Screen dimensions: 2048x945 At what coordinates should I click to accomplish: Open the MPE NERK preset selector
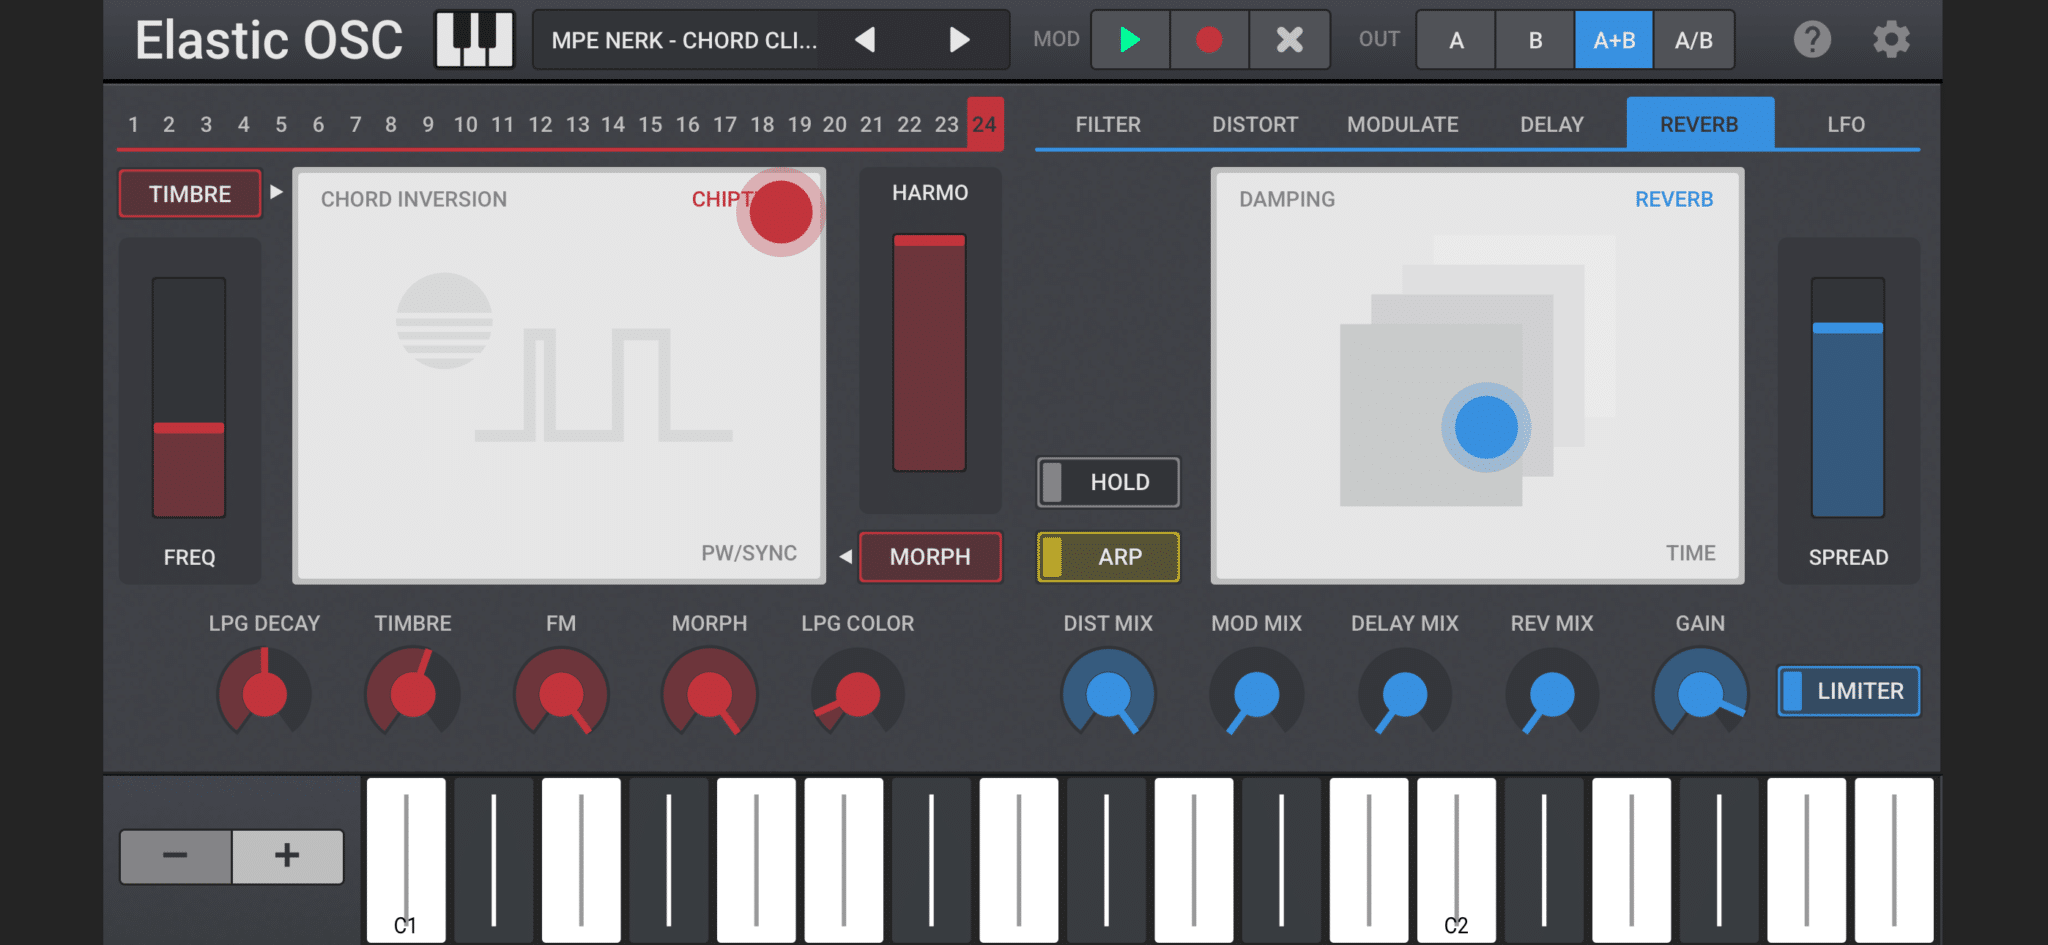coord(684,40)
